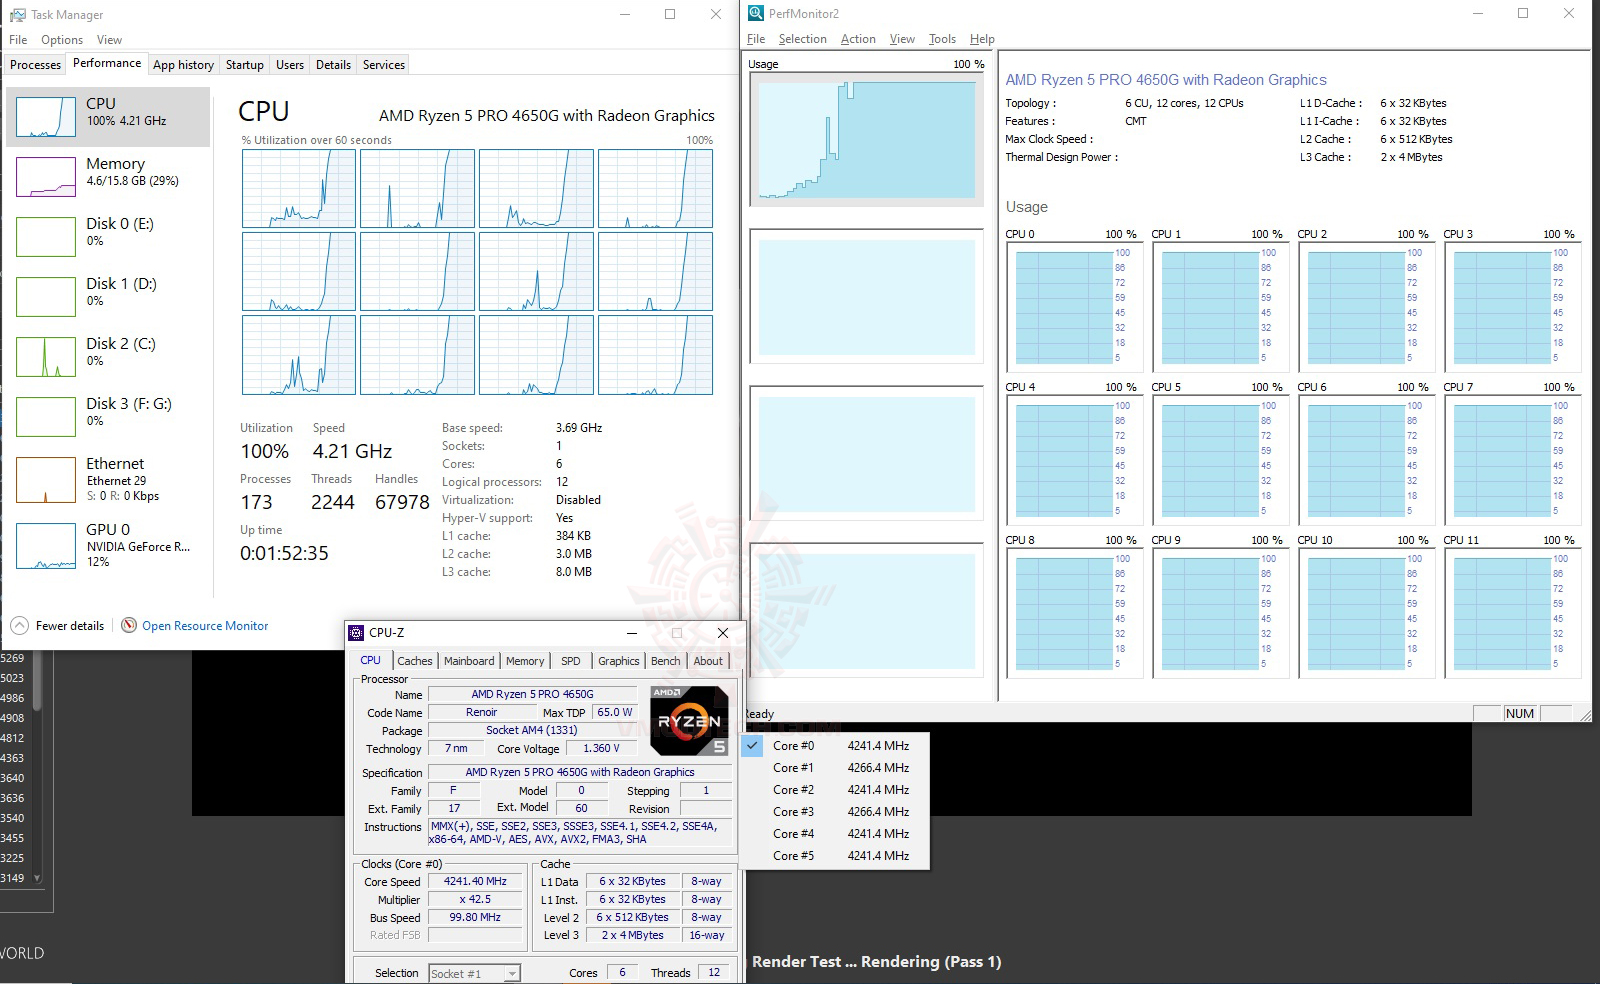Select Disk 1 (D:) in the sidebar
The image size is (1600, 984).
click(108, 297)
